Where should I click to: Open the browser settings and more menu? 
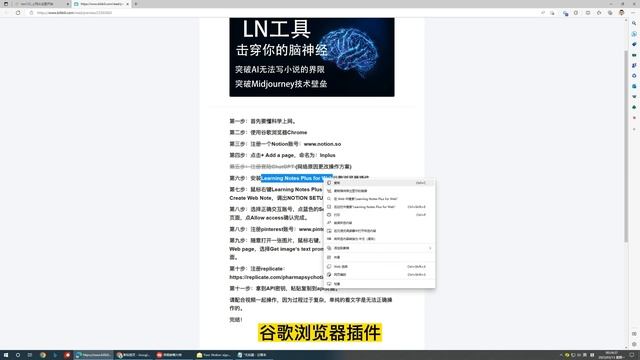coord(633,13)
